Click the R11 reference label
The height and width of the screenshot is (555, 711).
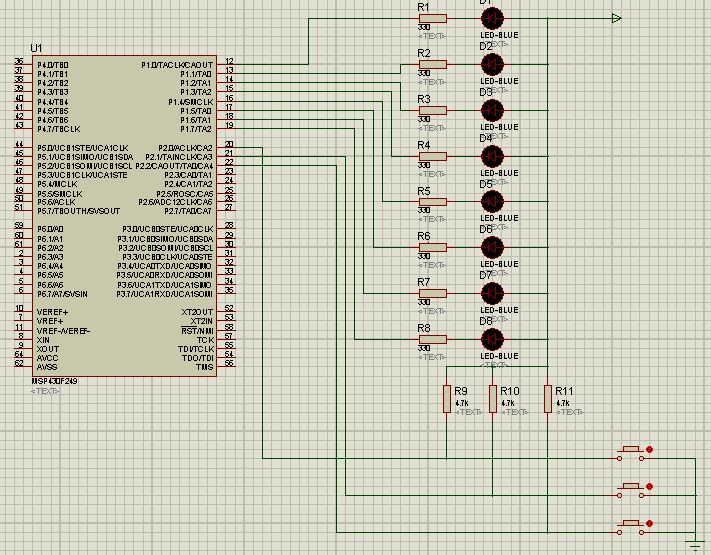pos(565,391)
